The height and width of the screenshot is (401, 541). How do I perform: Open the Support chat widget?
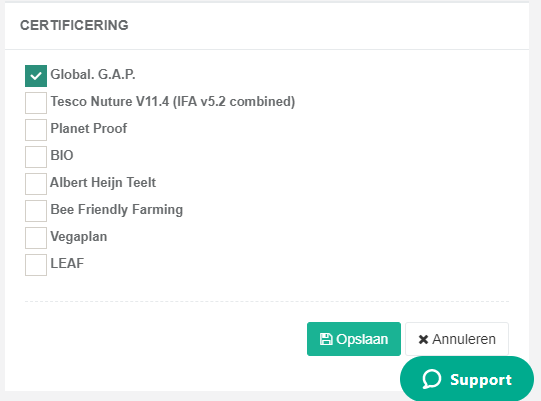(467, 379)
